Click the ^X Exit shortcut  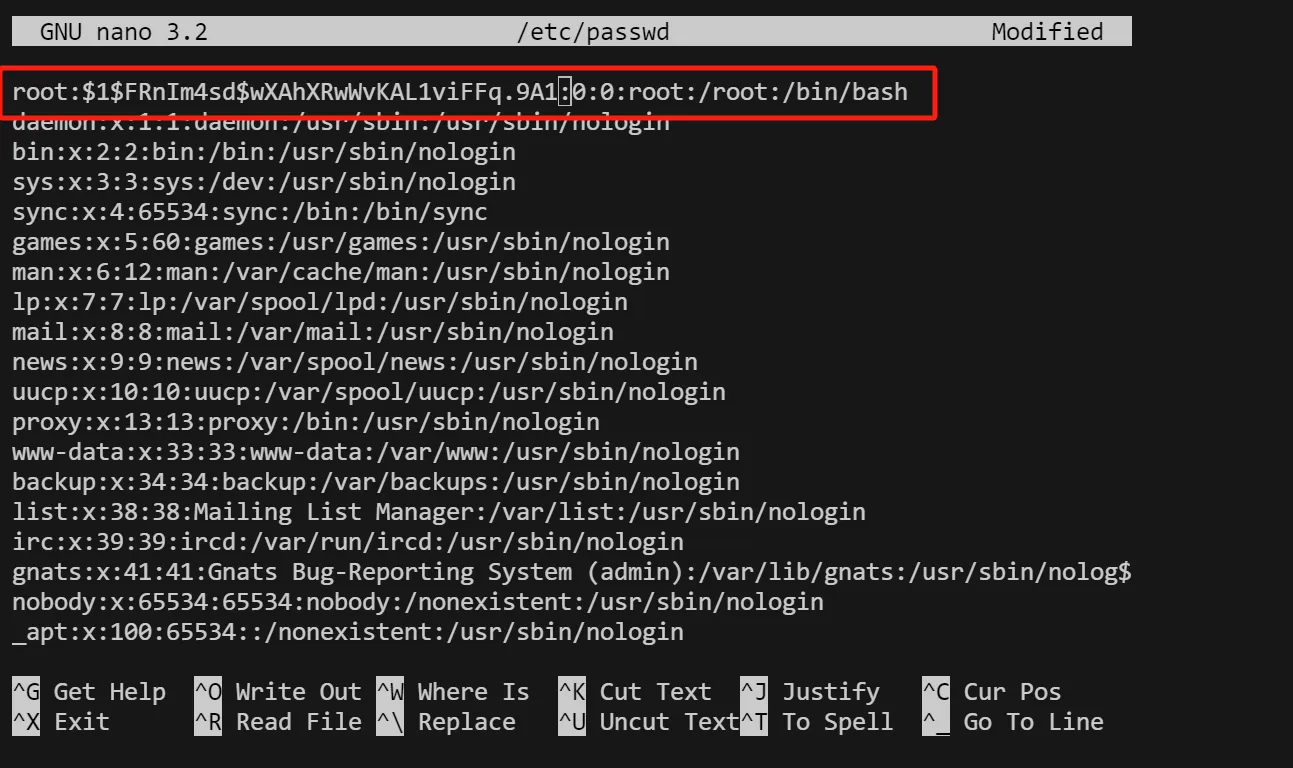61,722
